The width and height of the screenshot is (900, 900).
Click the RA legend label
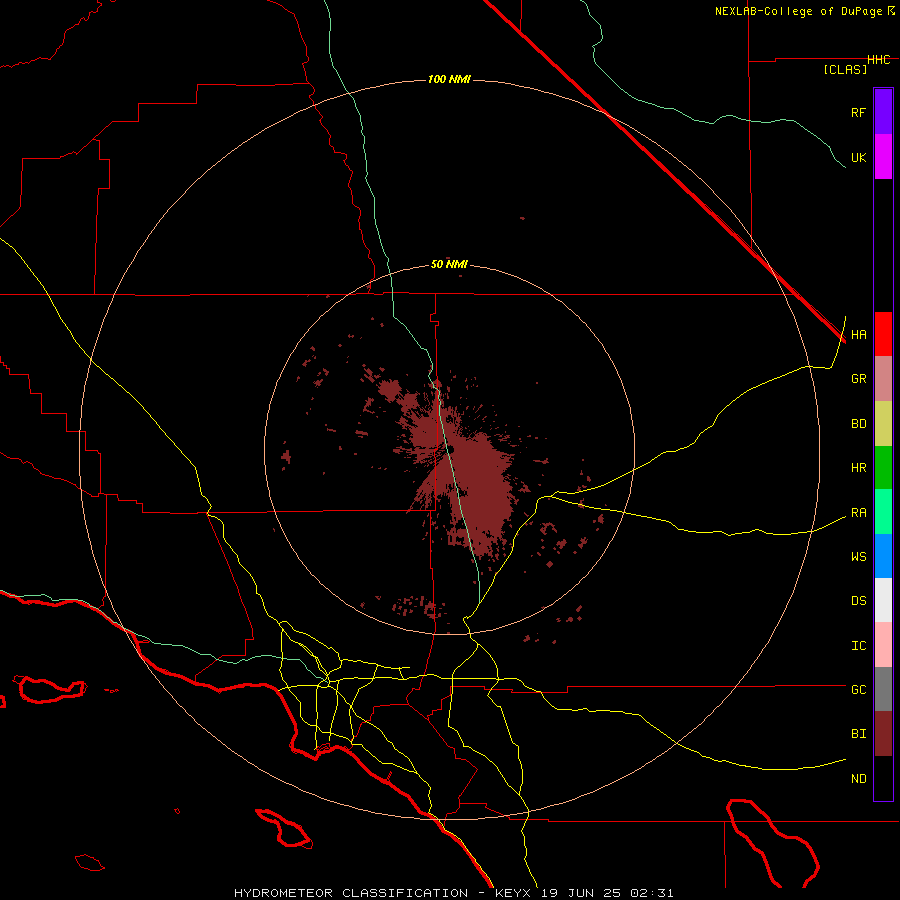[x=859, y=513]
